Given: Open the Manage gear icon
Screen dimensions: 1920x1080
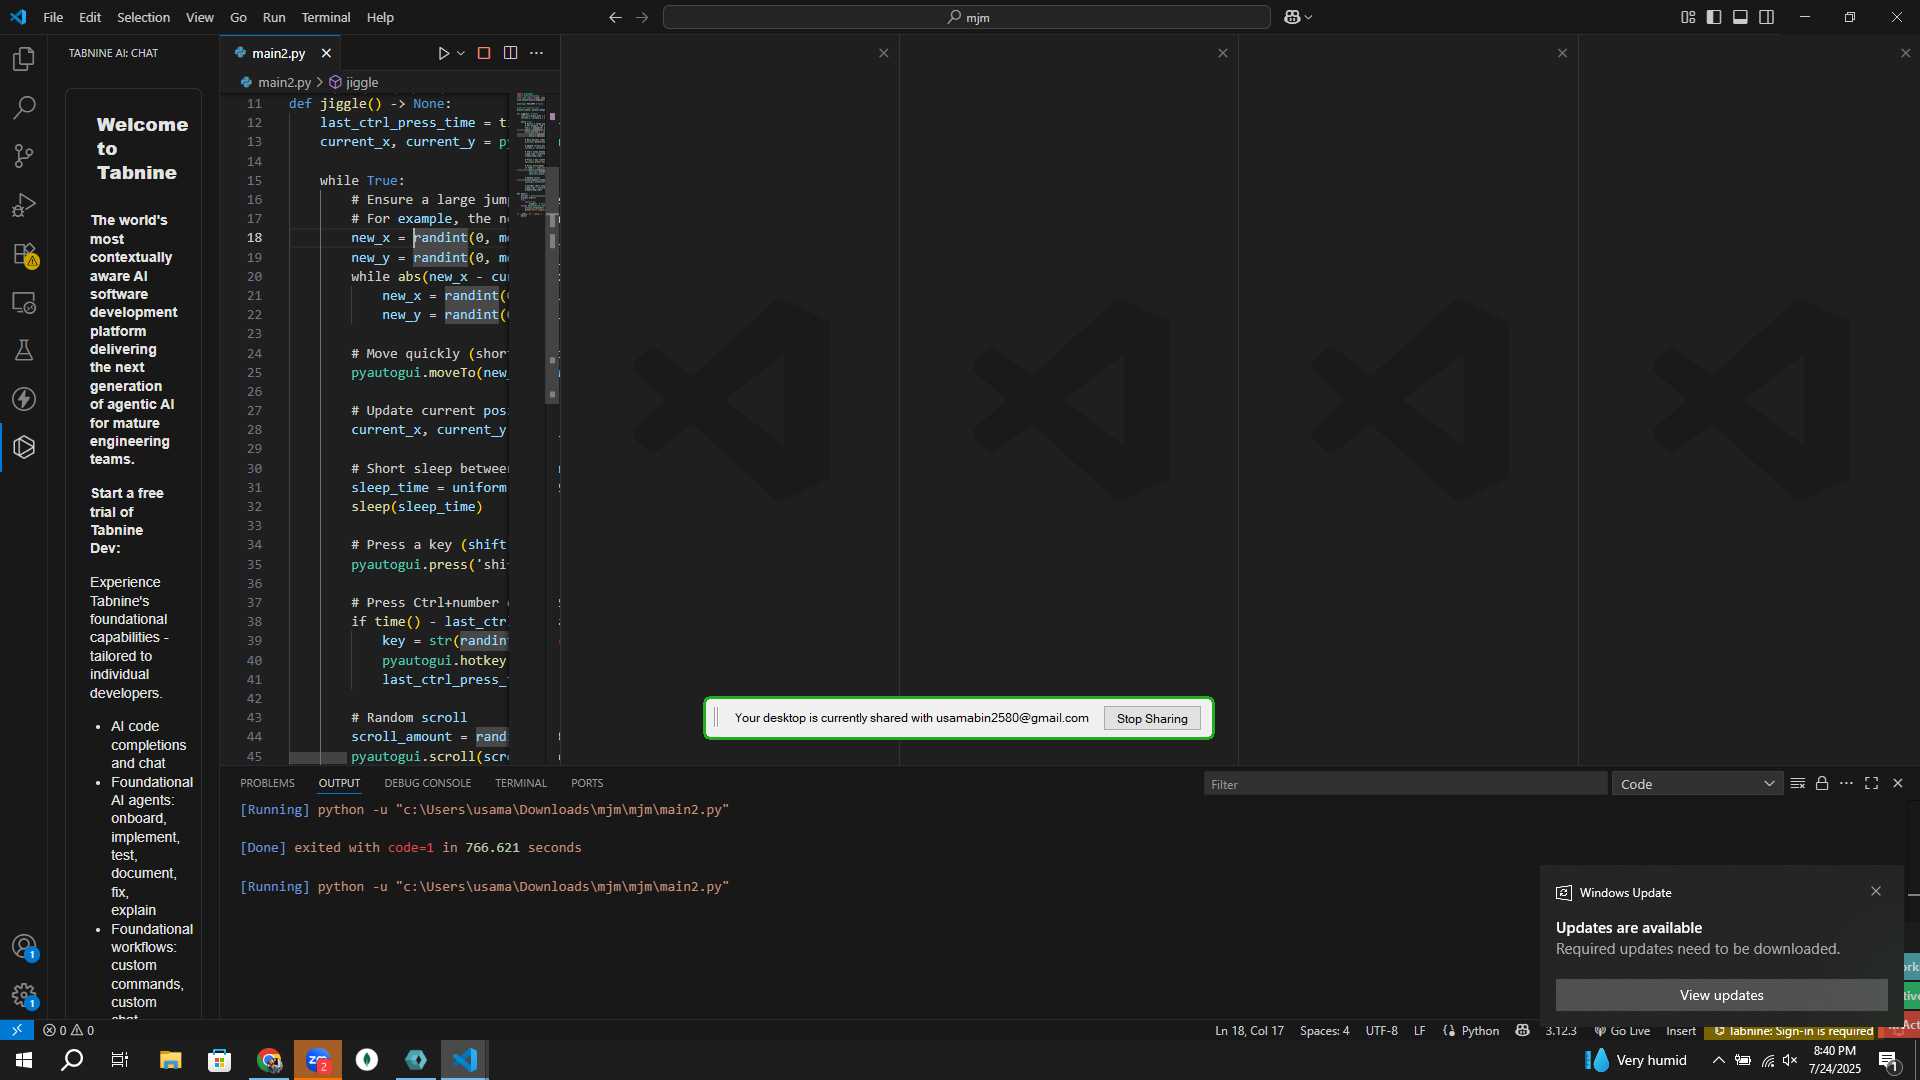Looking at the screenshot, I should point(24,995).
